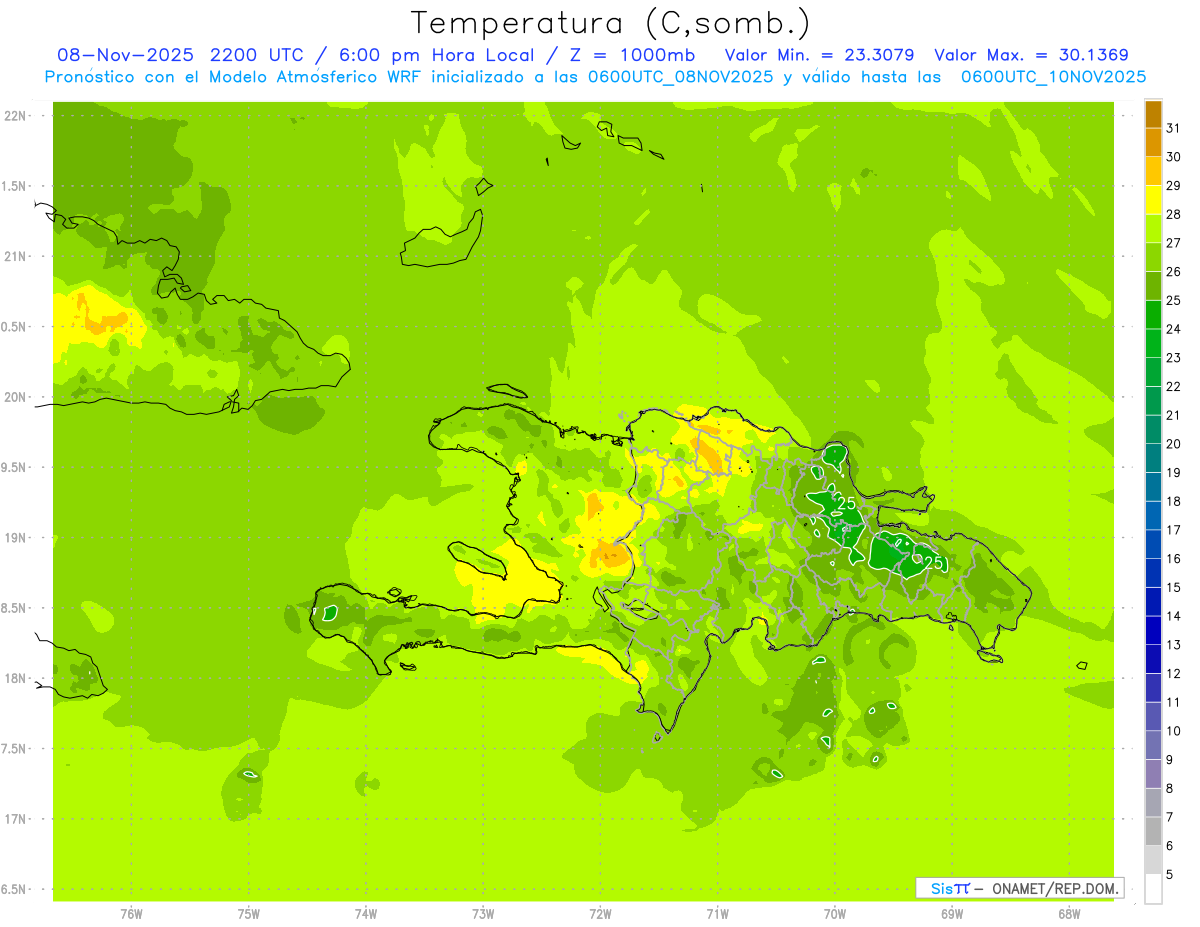Screen dimensions: 1200x927
Task: Click the legend value label 22
Action: [x=1173, y=386]
